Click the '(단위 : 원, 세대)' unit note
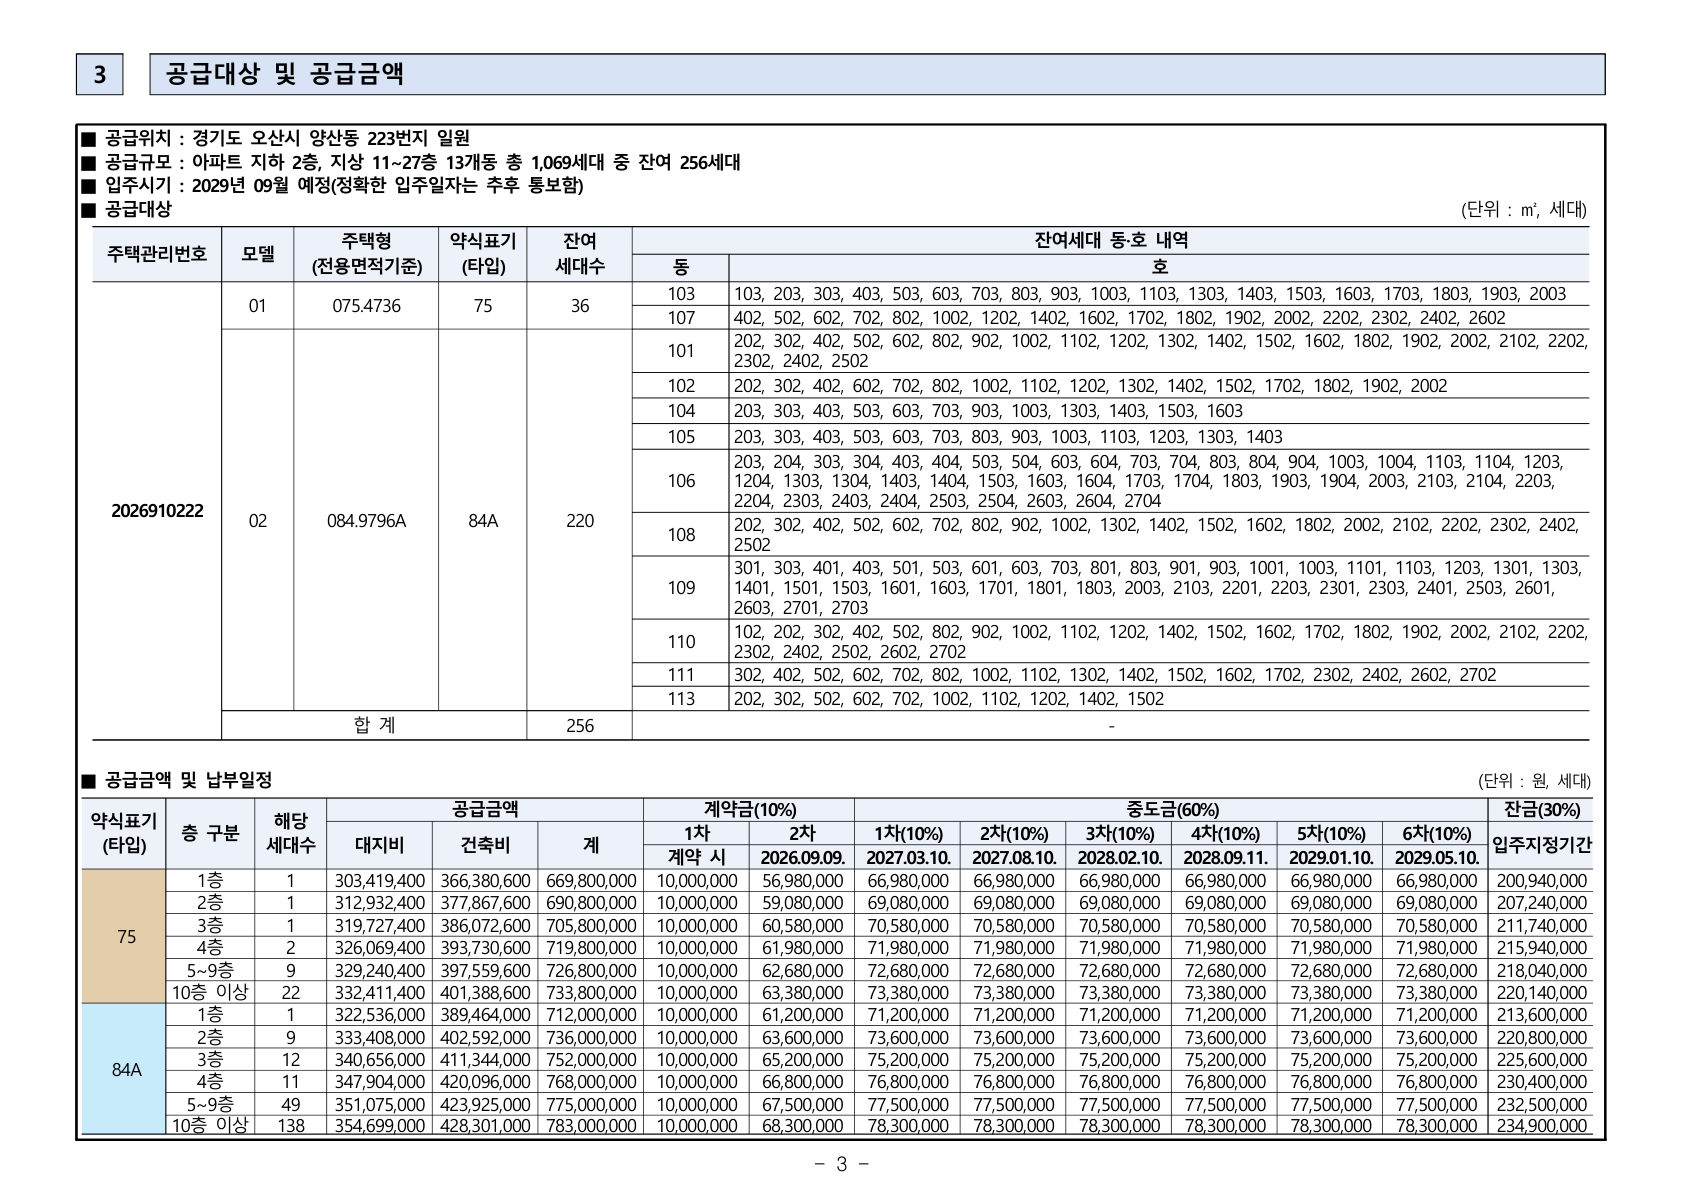 (x=1534, y=781)
